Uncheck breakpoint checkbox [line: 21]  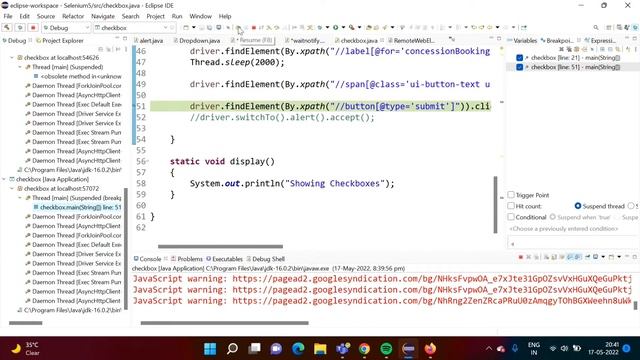pyautogui.click(x=519, y=58)
